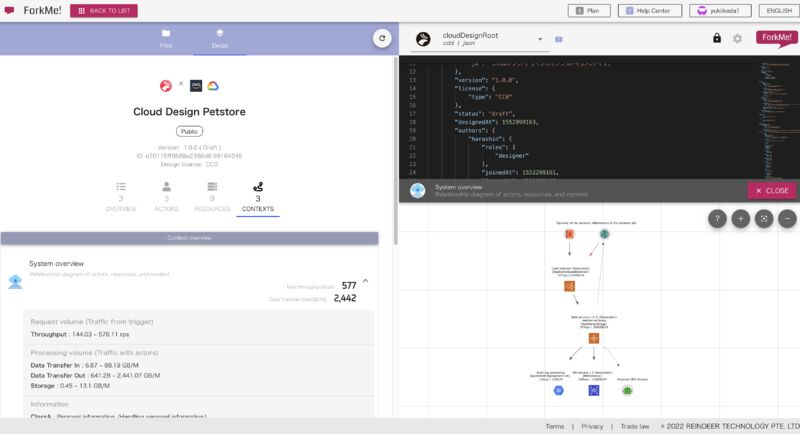Screen dimensions: 800x434
Task: Switch to the Files tab
Action: point(166,39)
